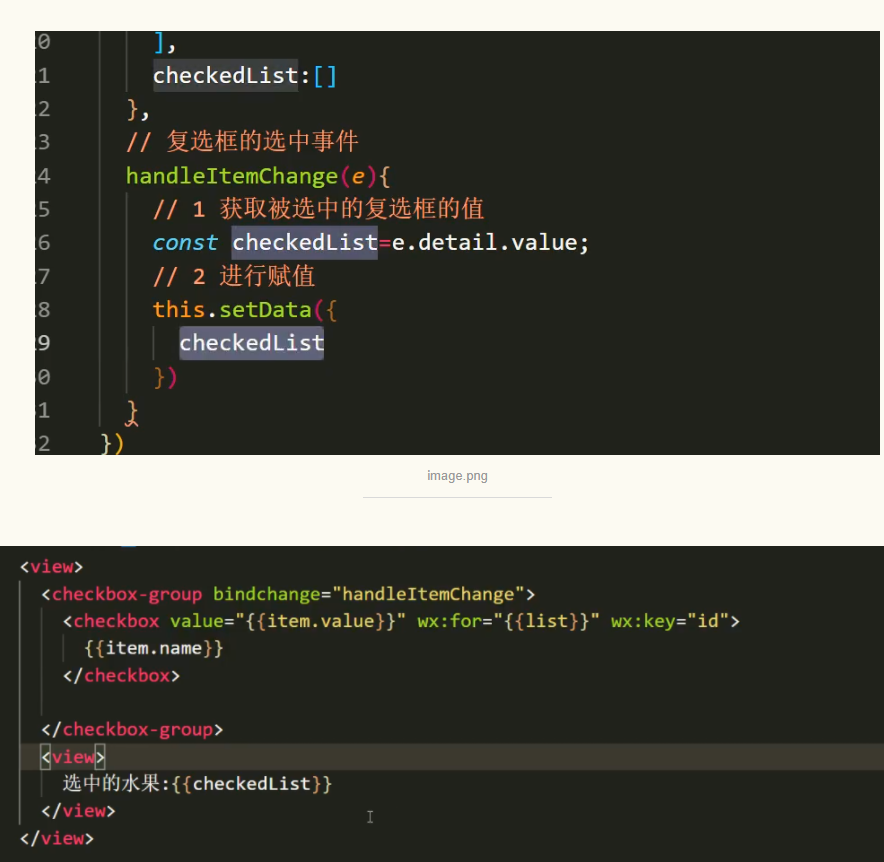Viewport: 884px width, 862px height.
Task: Click {{item.name}} binding text
Action: click(153, 648)
